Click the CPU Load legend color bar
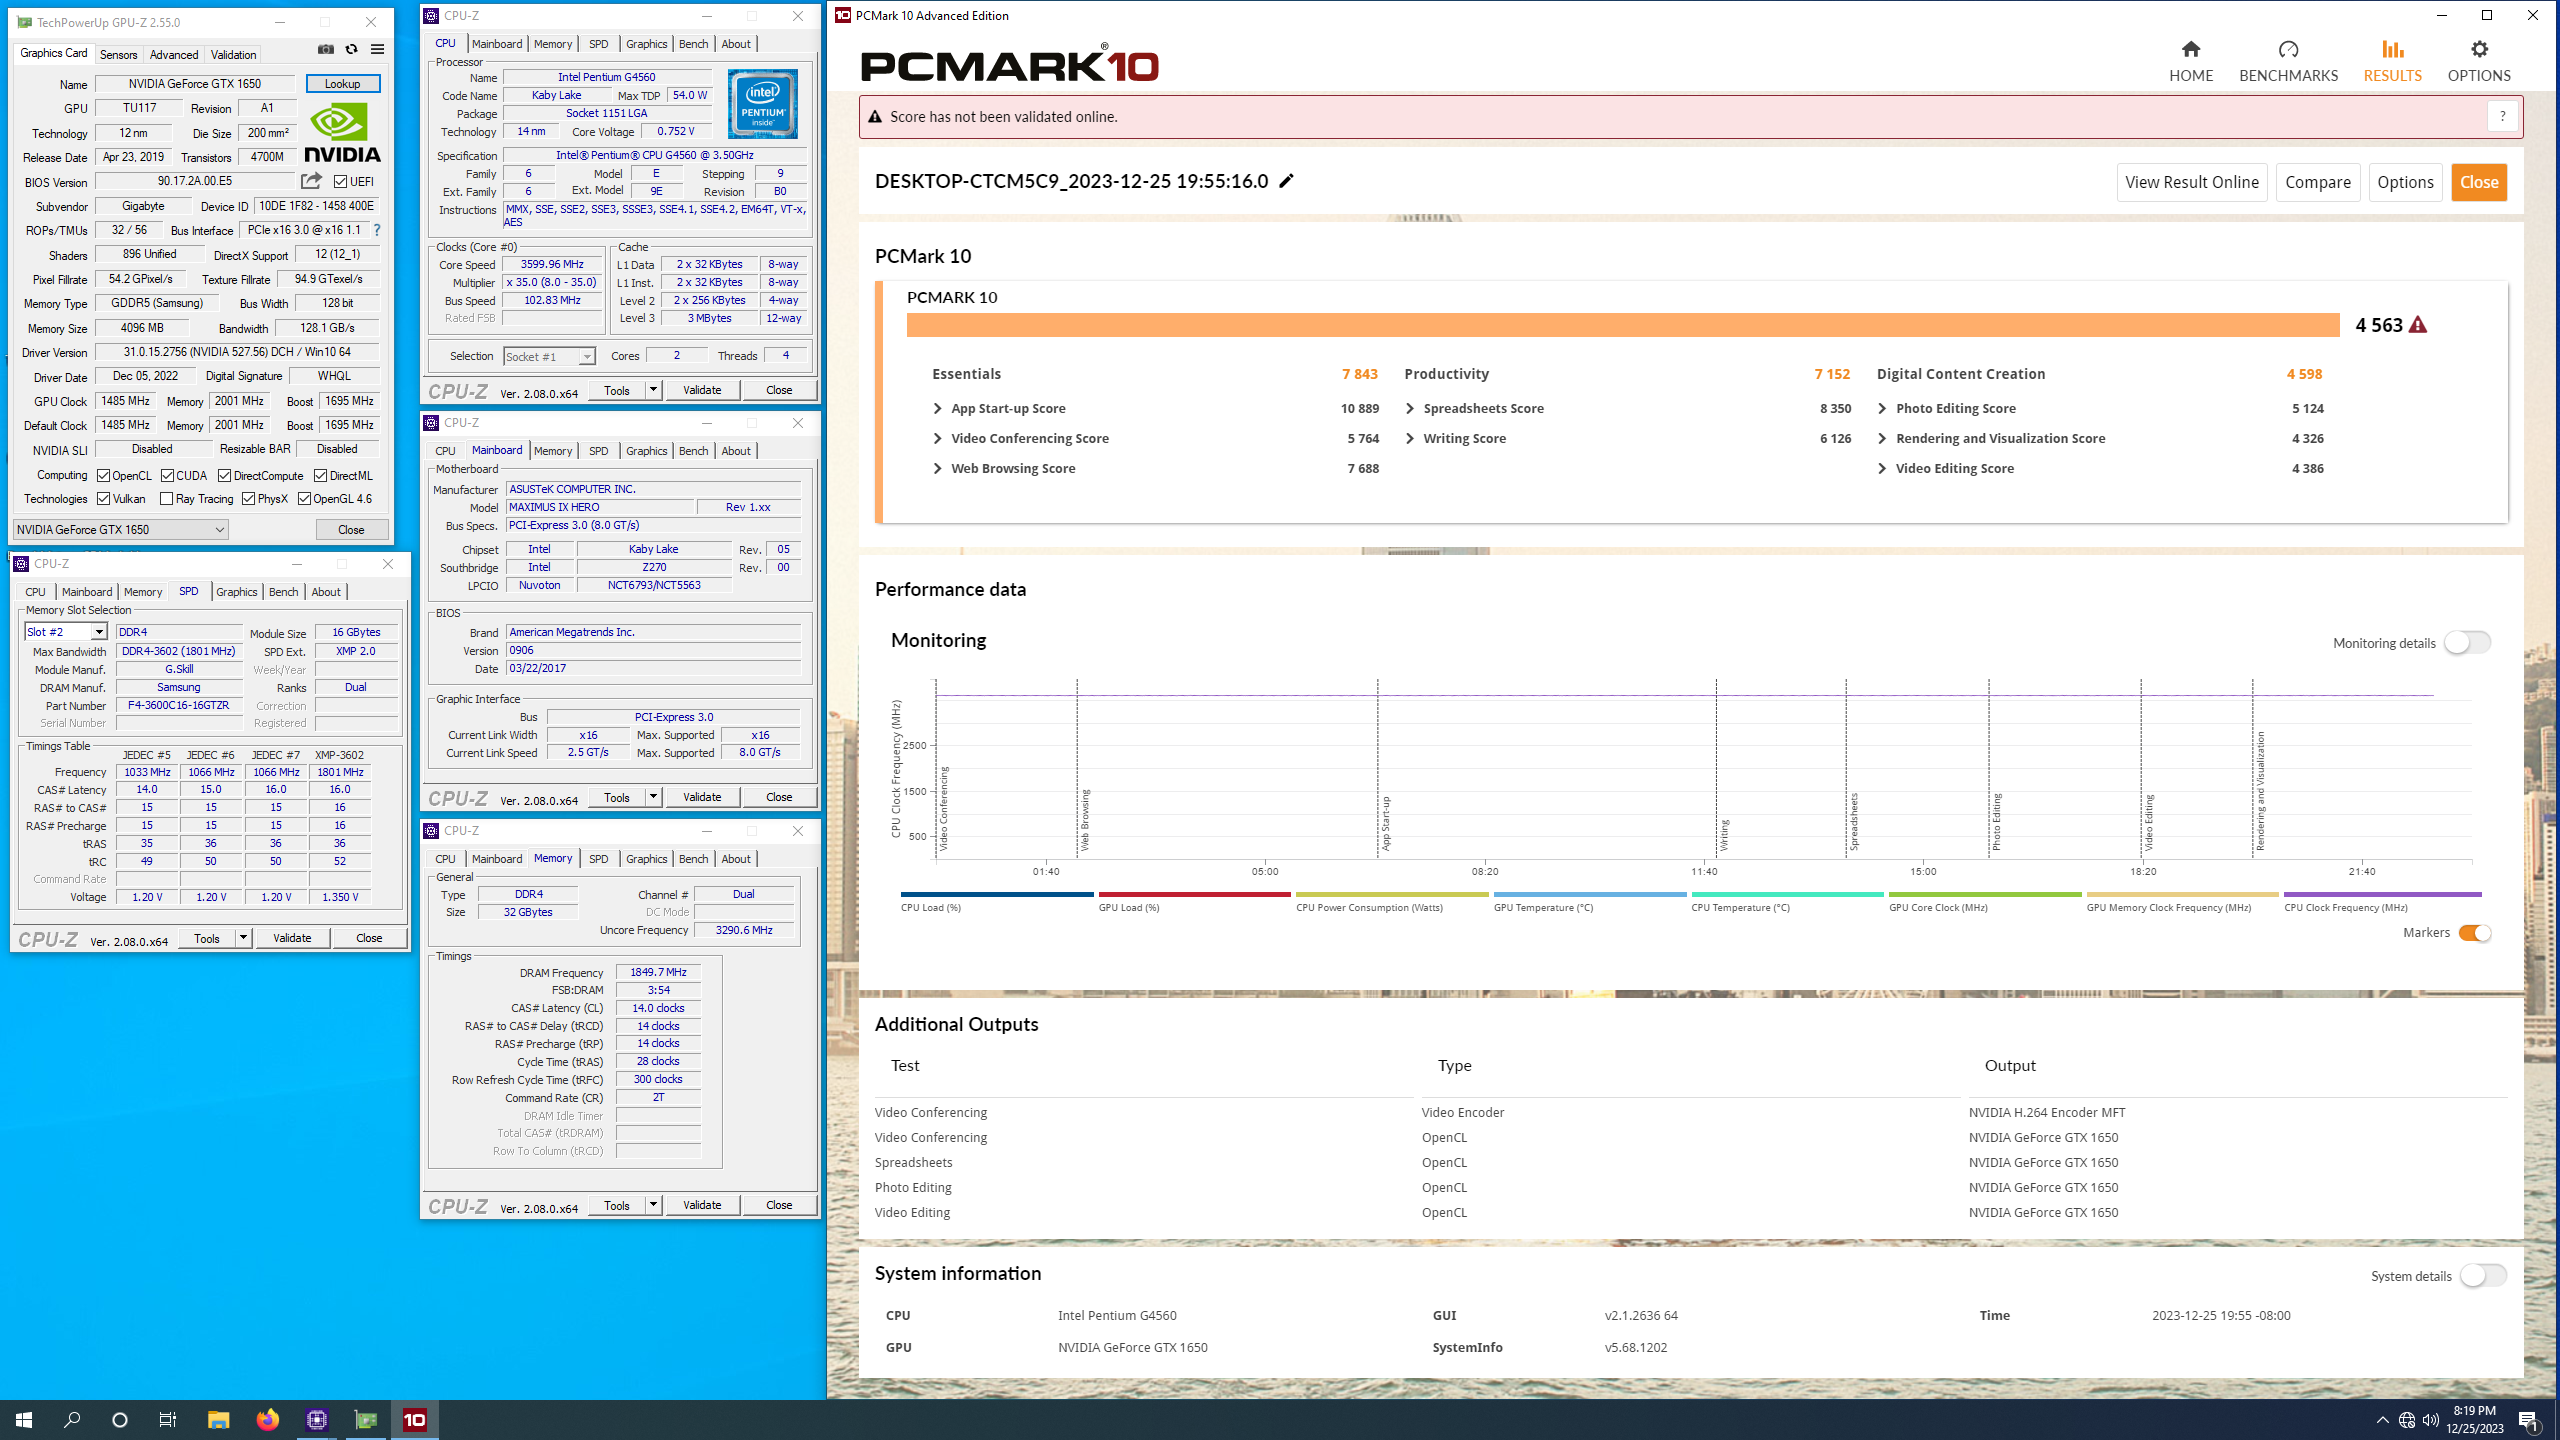This screenshot has width=2560, height=1440. pos(996,894)
